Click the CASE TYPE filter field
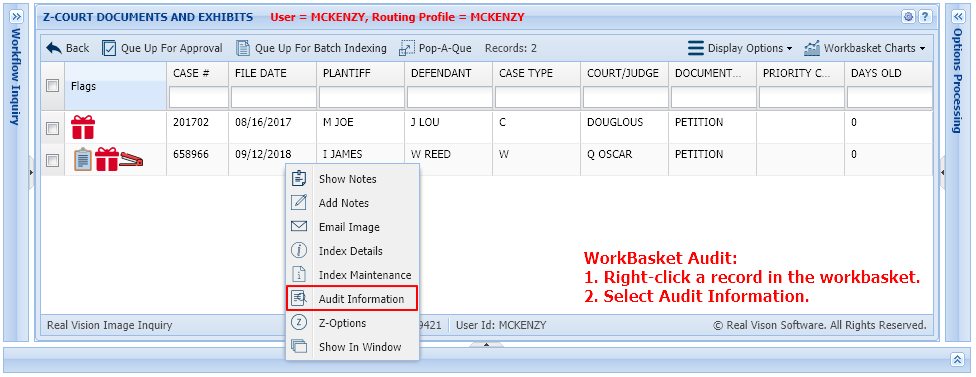The width and height of the screenshot is (976, 377). 537,98
